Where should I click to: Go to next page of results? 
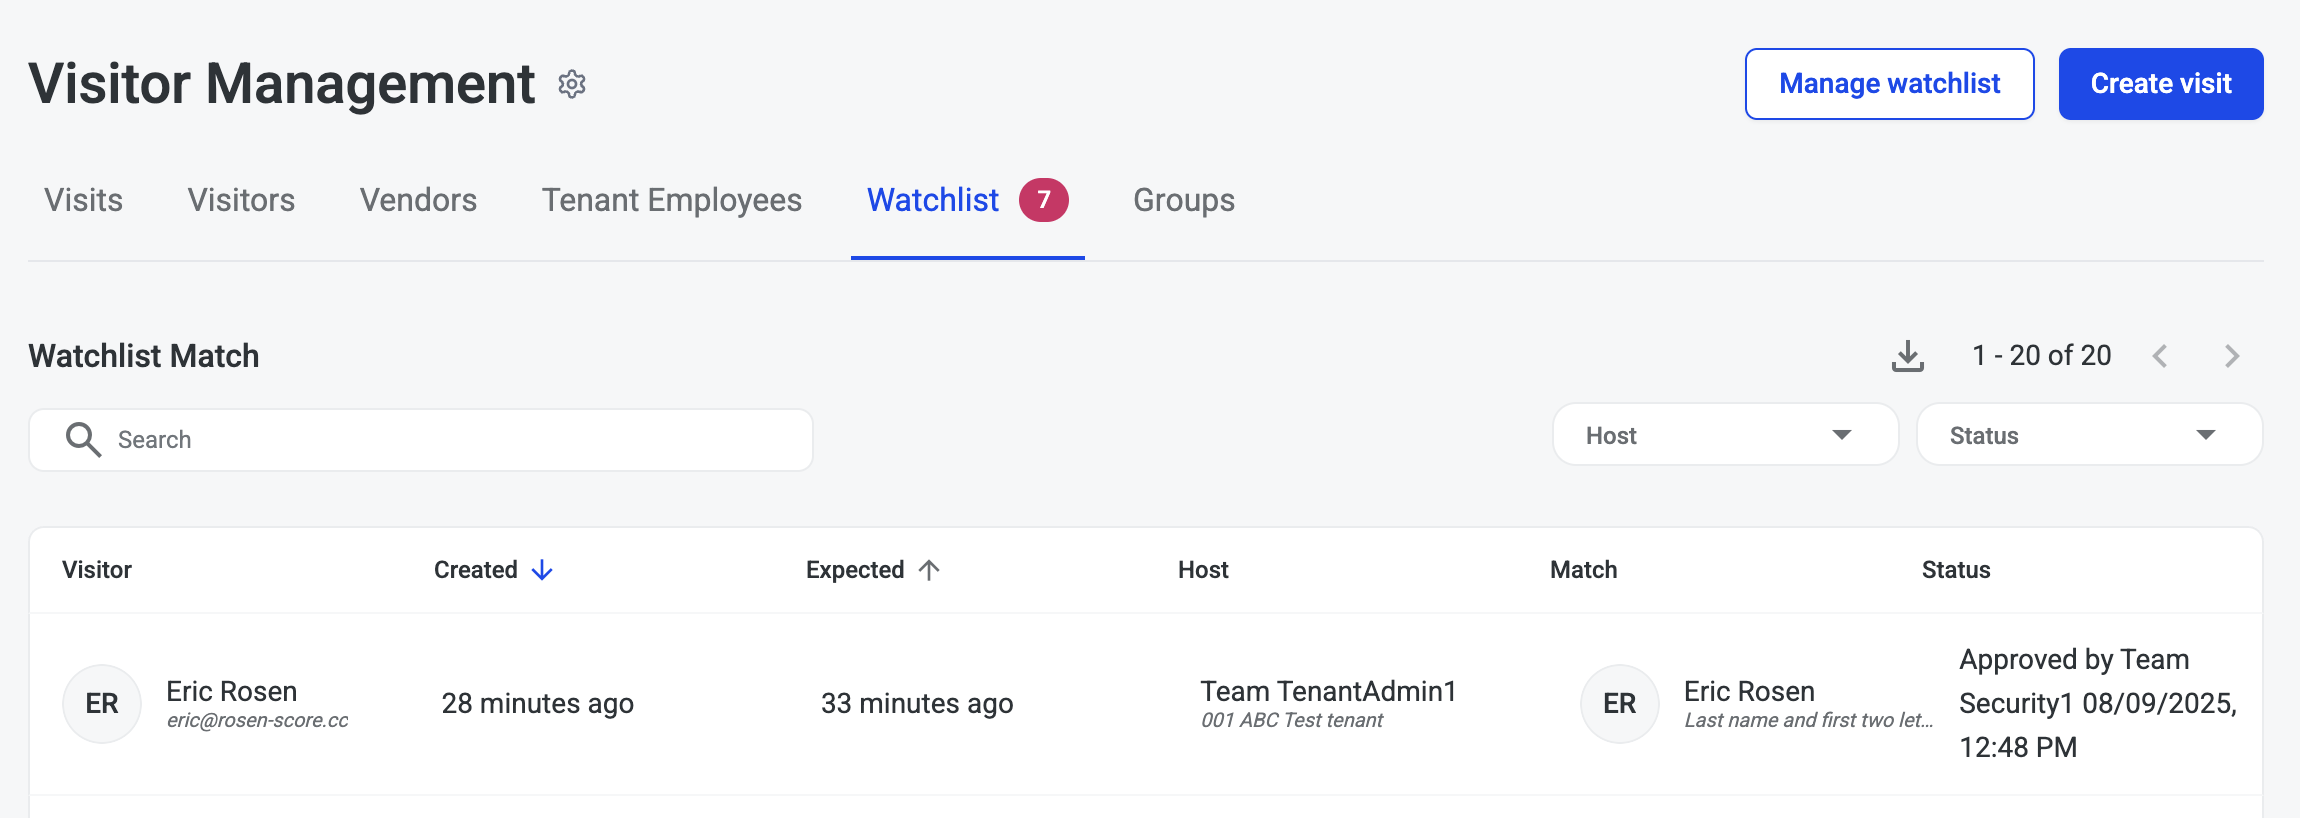coord(2232,356)
